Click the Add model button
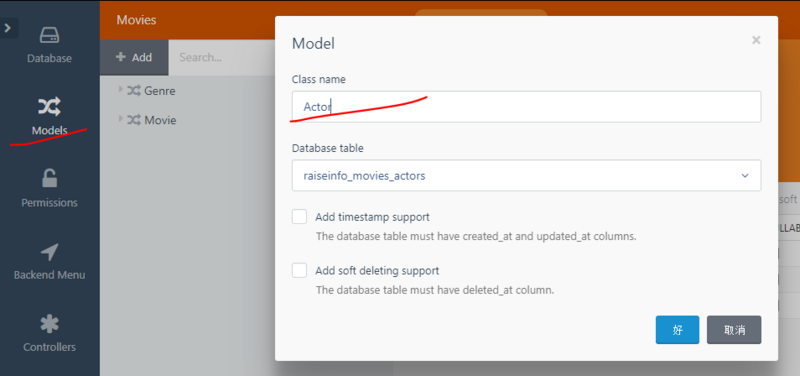This screenshot has height=376, width=800. 134,57
